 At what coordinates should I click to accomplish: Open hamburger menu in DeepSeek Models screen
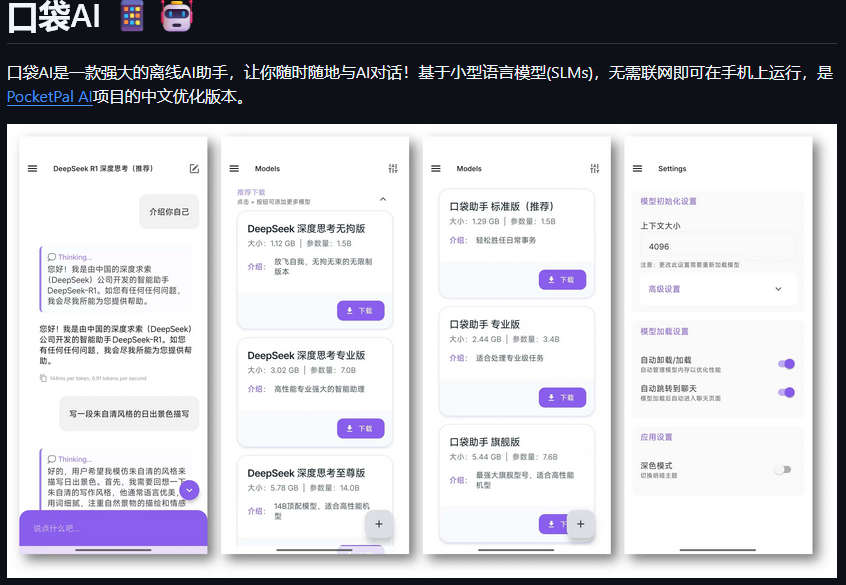coord(234,168)
